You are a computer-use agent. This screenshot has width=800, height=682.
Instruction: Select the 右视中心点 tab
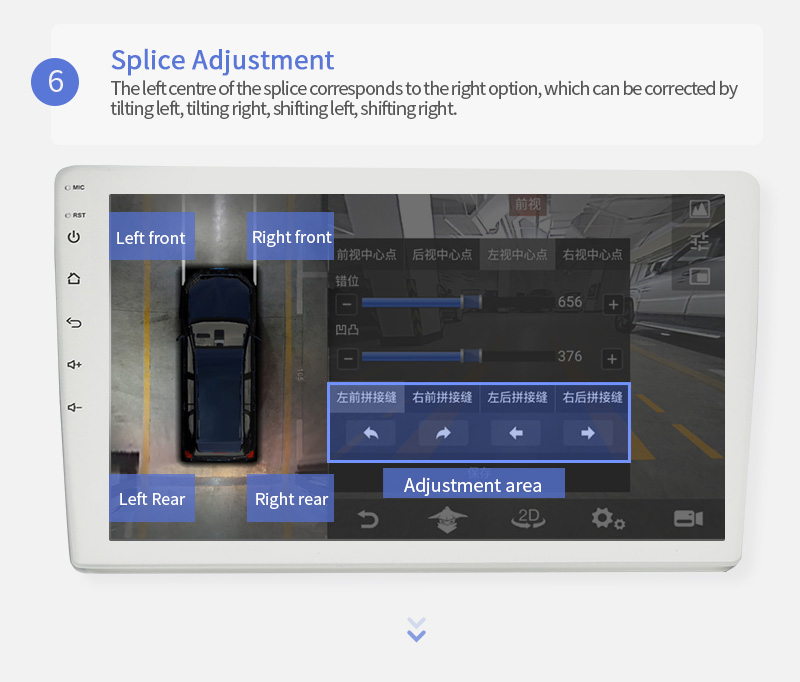(592, 255)
